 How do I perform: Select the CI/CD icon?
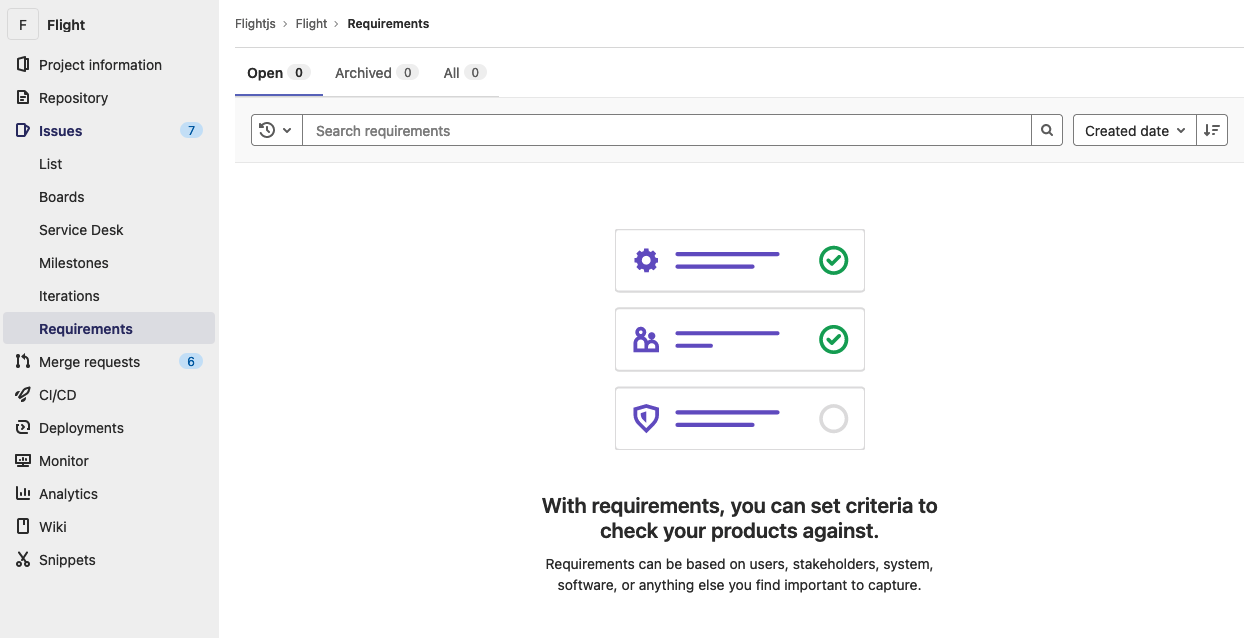(21, 394)
